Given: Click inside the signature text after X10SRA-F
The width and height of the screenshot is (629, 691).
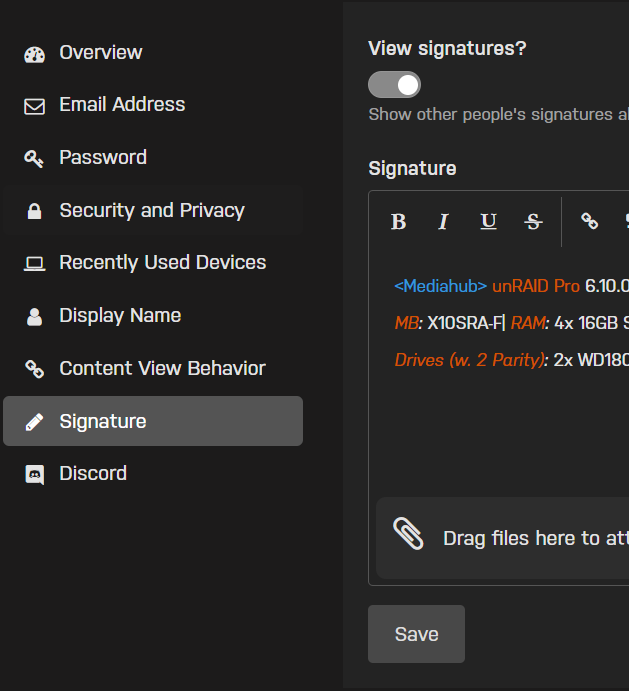Looking at the screenshot, I should click(x=505, y=323).
